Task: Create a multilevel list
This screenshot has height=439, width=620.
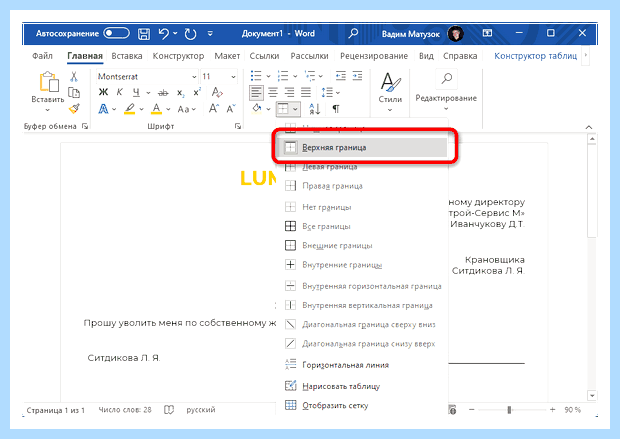Action: pyautogui.click(x=310, y=76)
